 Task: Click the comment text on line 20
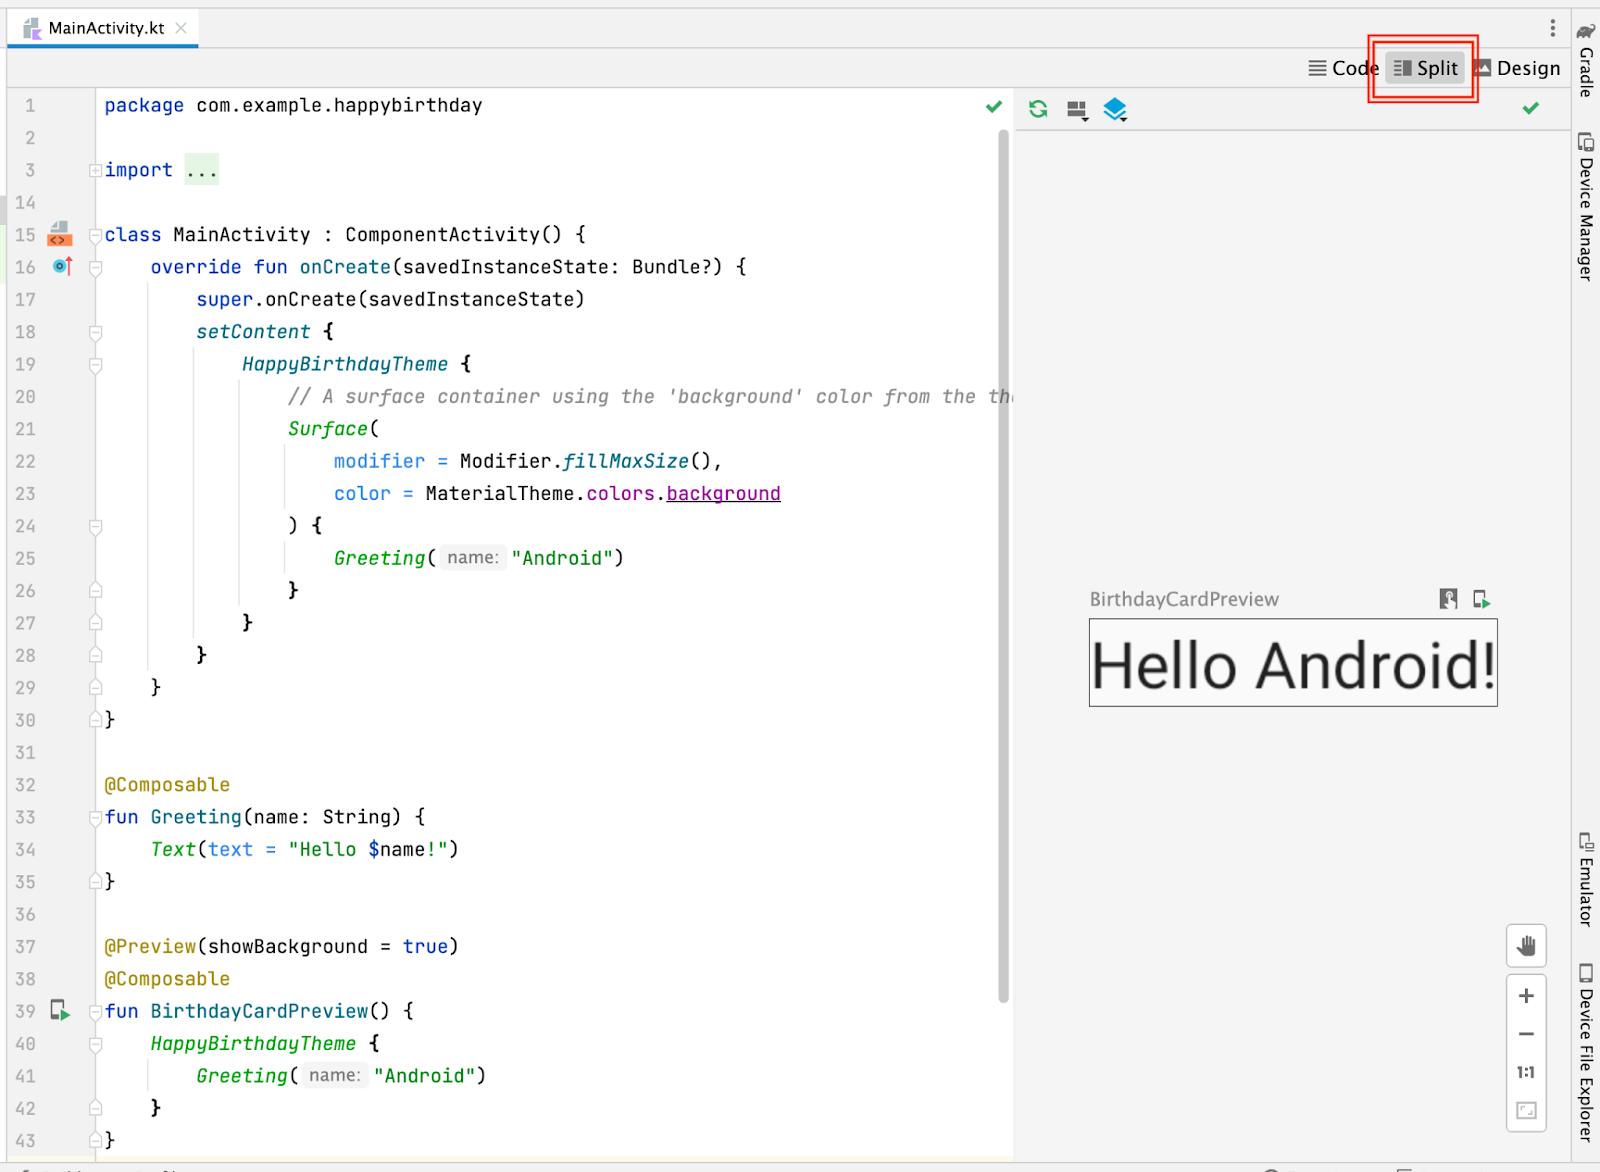pyautogui.click(x=650, y=396)
